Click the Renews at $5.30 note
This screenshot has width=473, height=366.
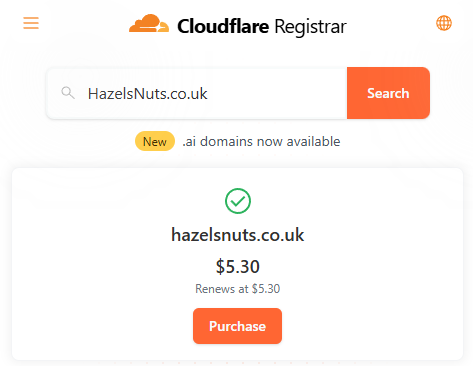coord(238,289)
